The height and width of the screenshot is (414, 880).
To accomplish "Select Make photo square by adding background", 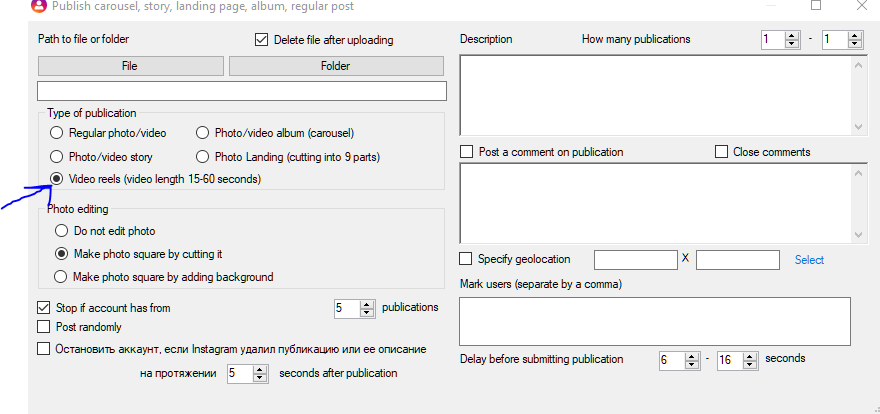I will [x=59, y=277].
